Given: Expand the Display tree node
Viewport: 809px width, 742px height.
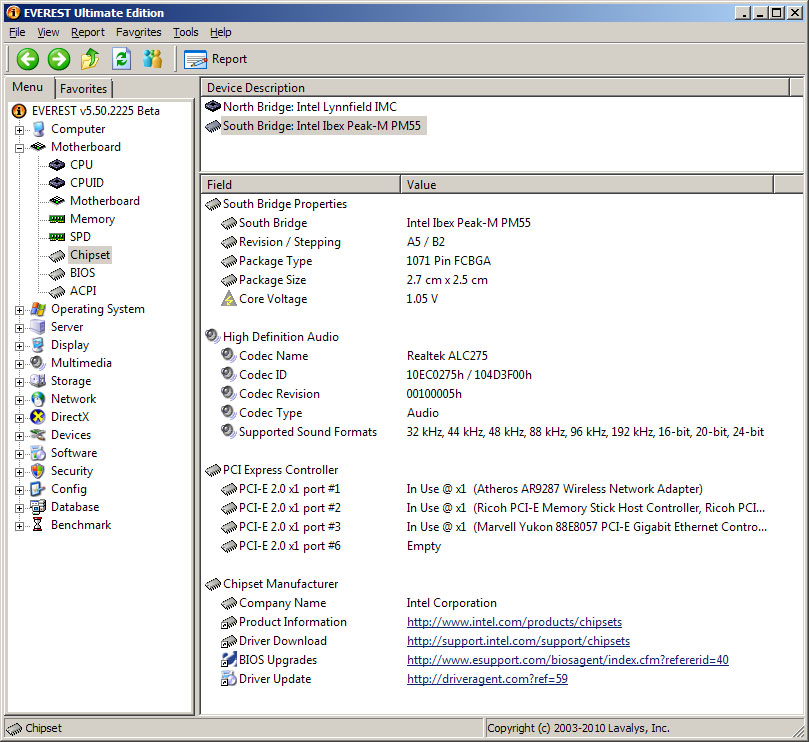Looking at the screenshot, I should [x=19, y=346].
